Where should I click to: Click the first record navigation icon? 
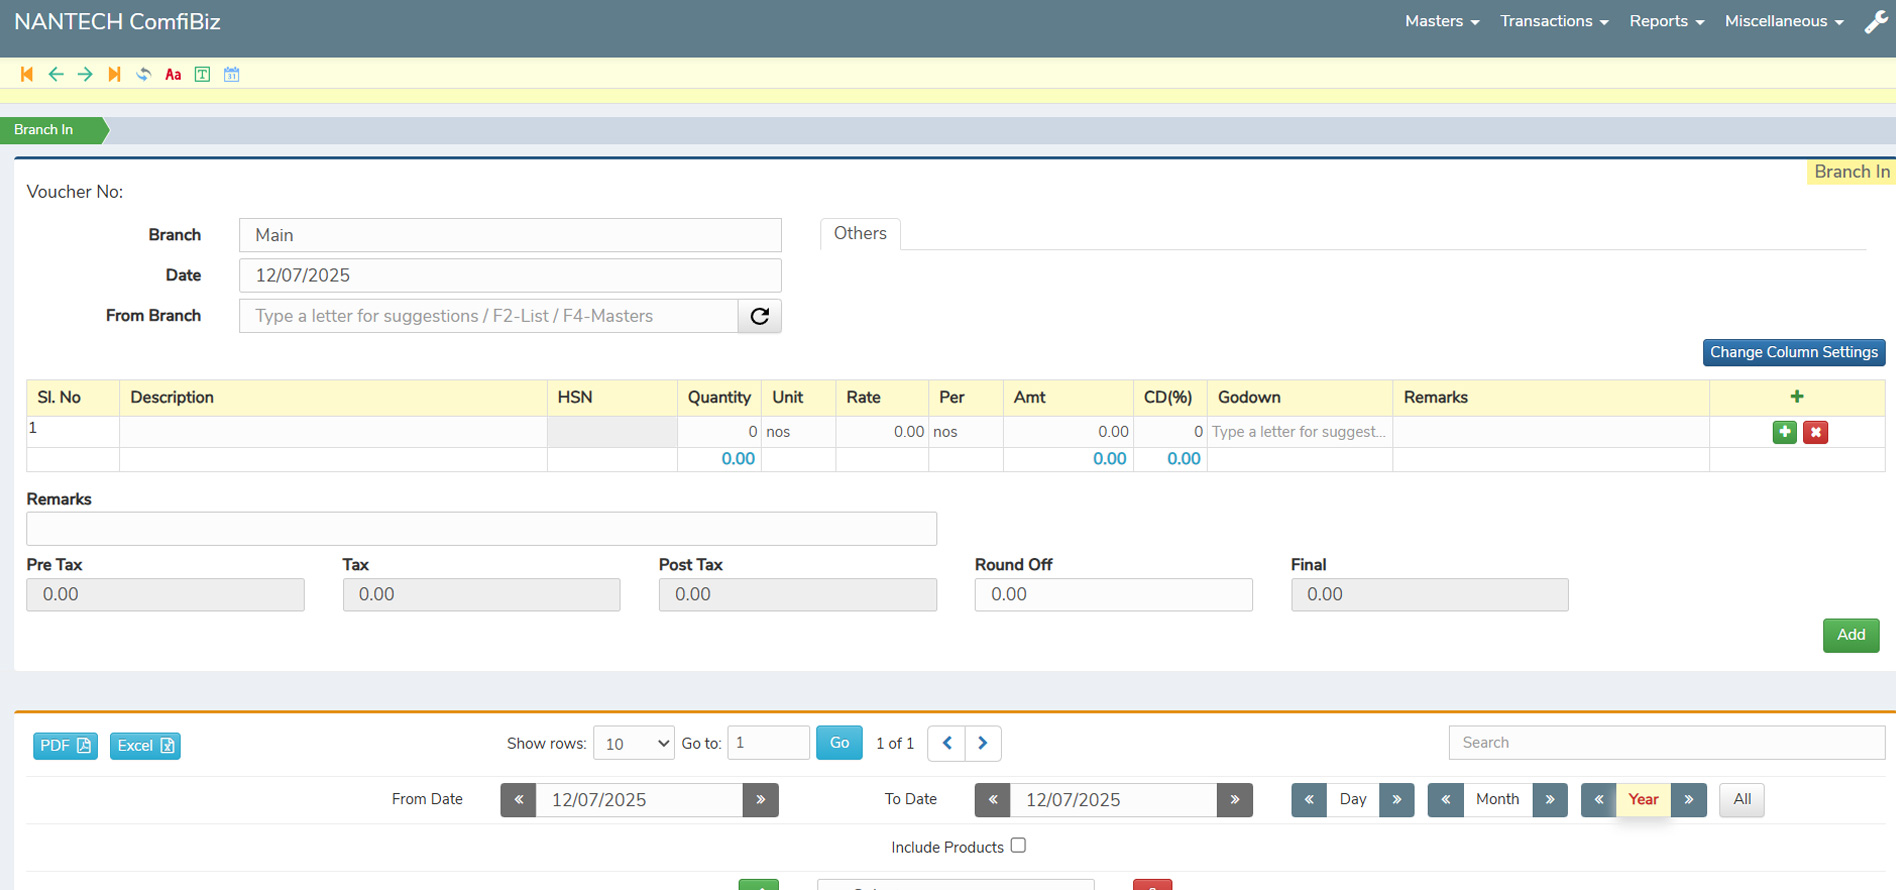(27, 74)
